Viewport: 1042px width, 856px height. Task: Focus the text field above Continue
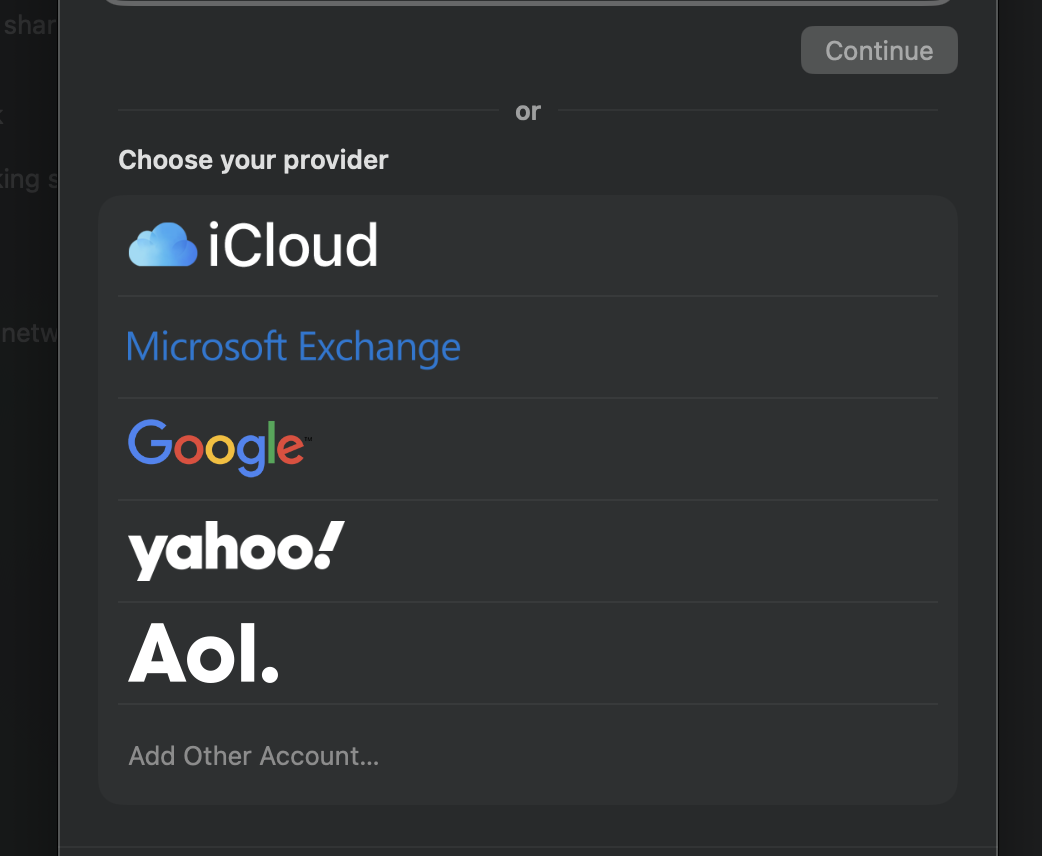coord(528,2)
